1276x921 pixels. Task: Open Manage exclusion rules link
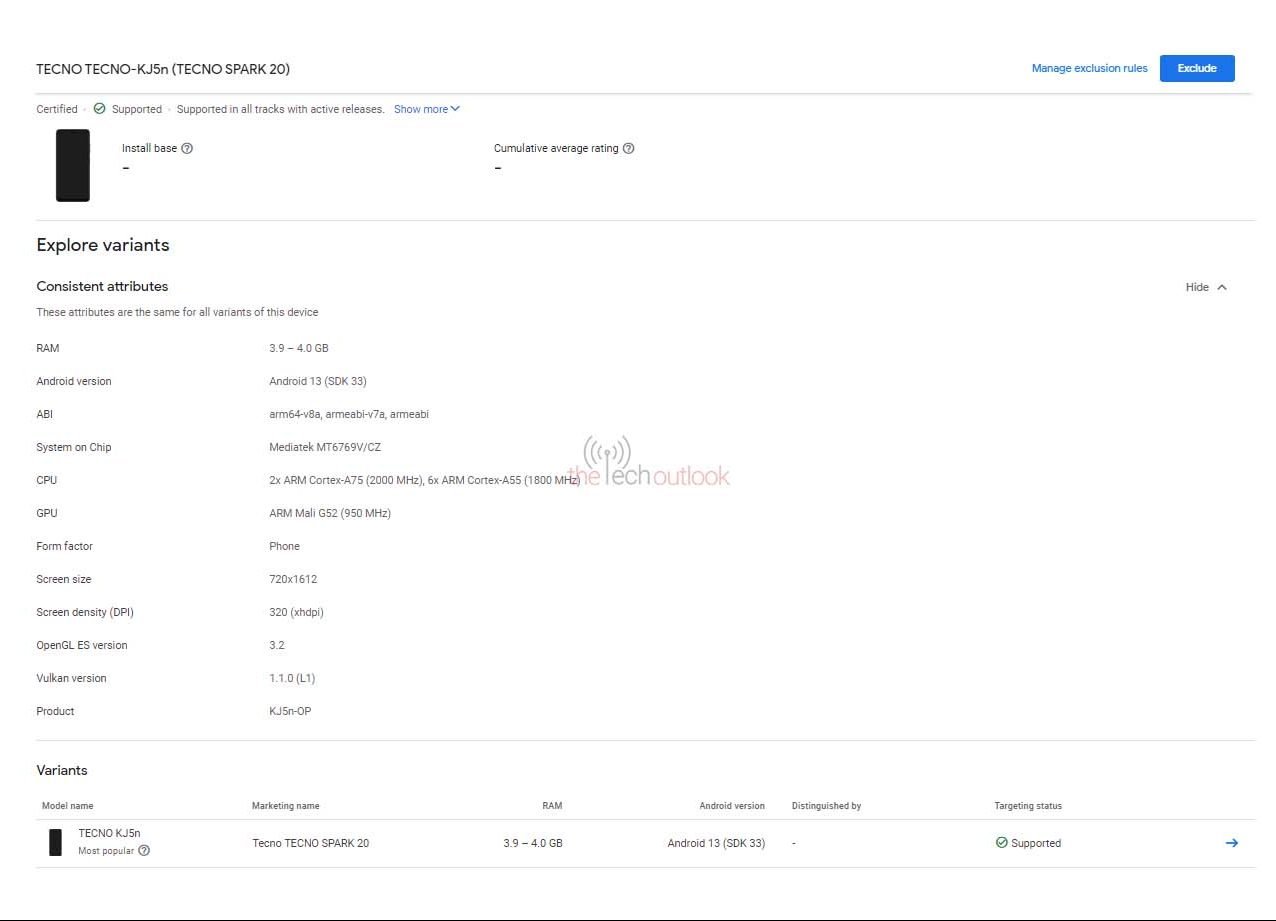tap(1089, 68)
